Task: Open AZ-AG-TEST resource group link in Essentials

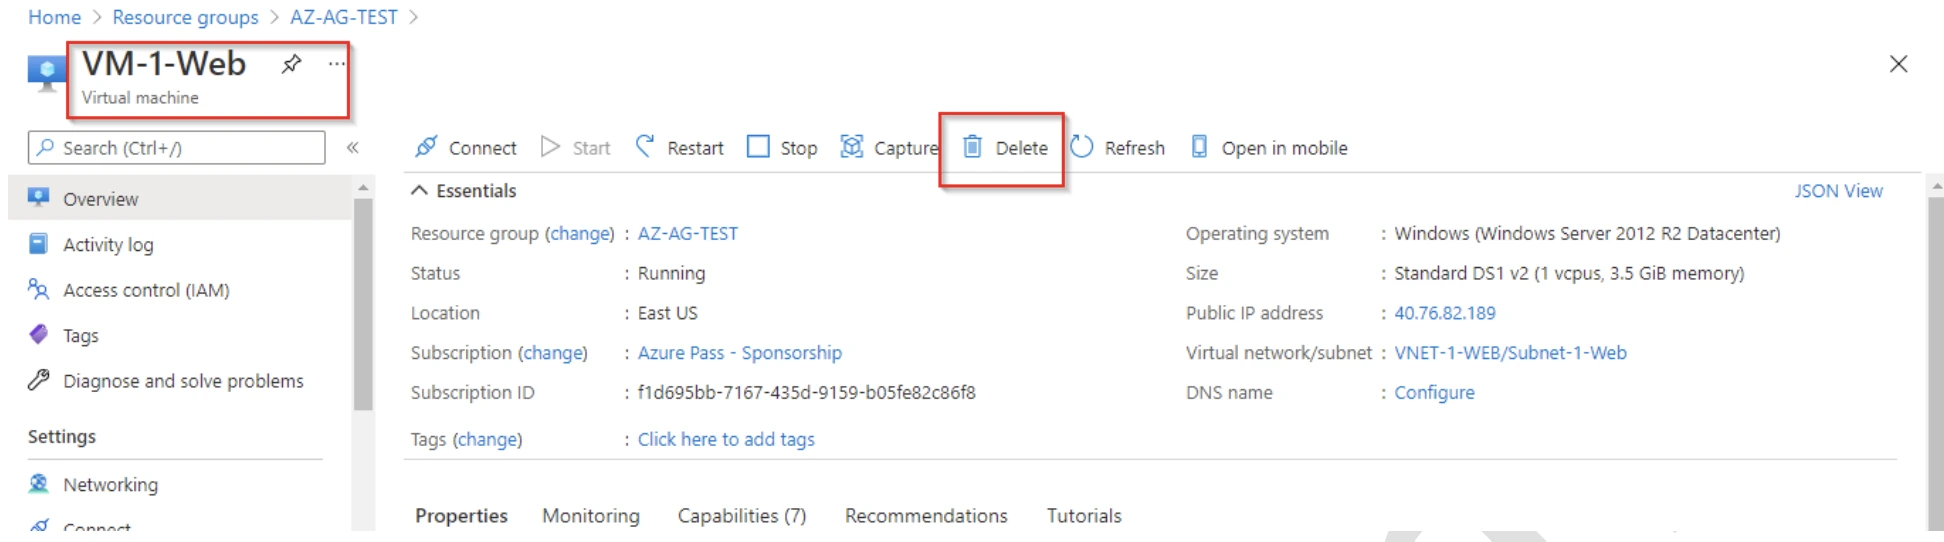Action: pos(687,233)
